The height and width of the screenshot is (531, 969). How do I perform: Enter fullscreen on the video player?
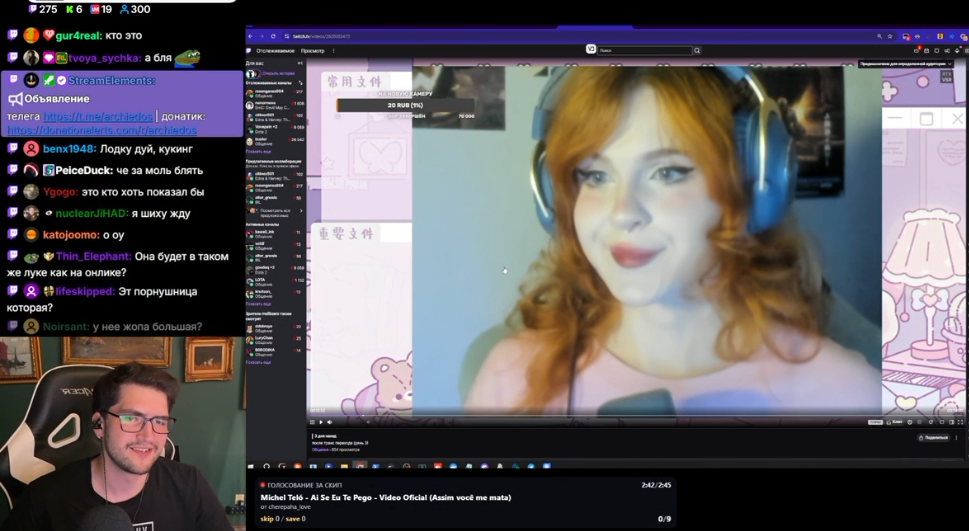[x=960, y=422]
